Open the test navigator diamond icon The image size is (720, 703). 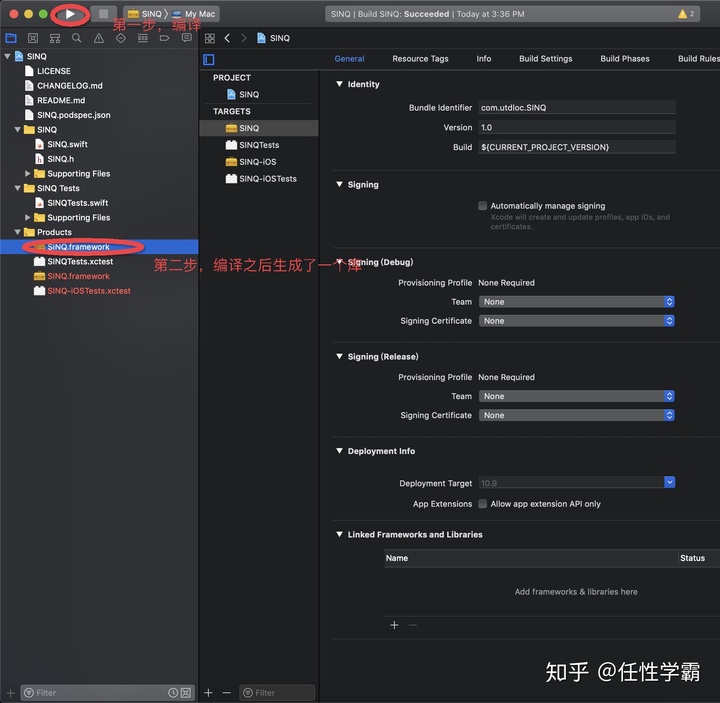[x=121, y=38]
